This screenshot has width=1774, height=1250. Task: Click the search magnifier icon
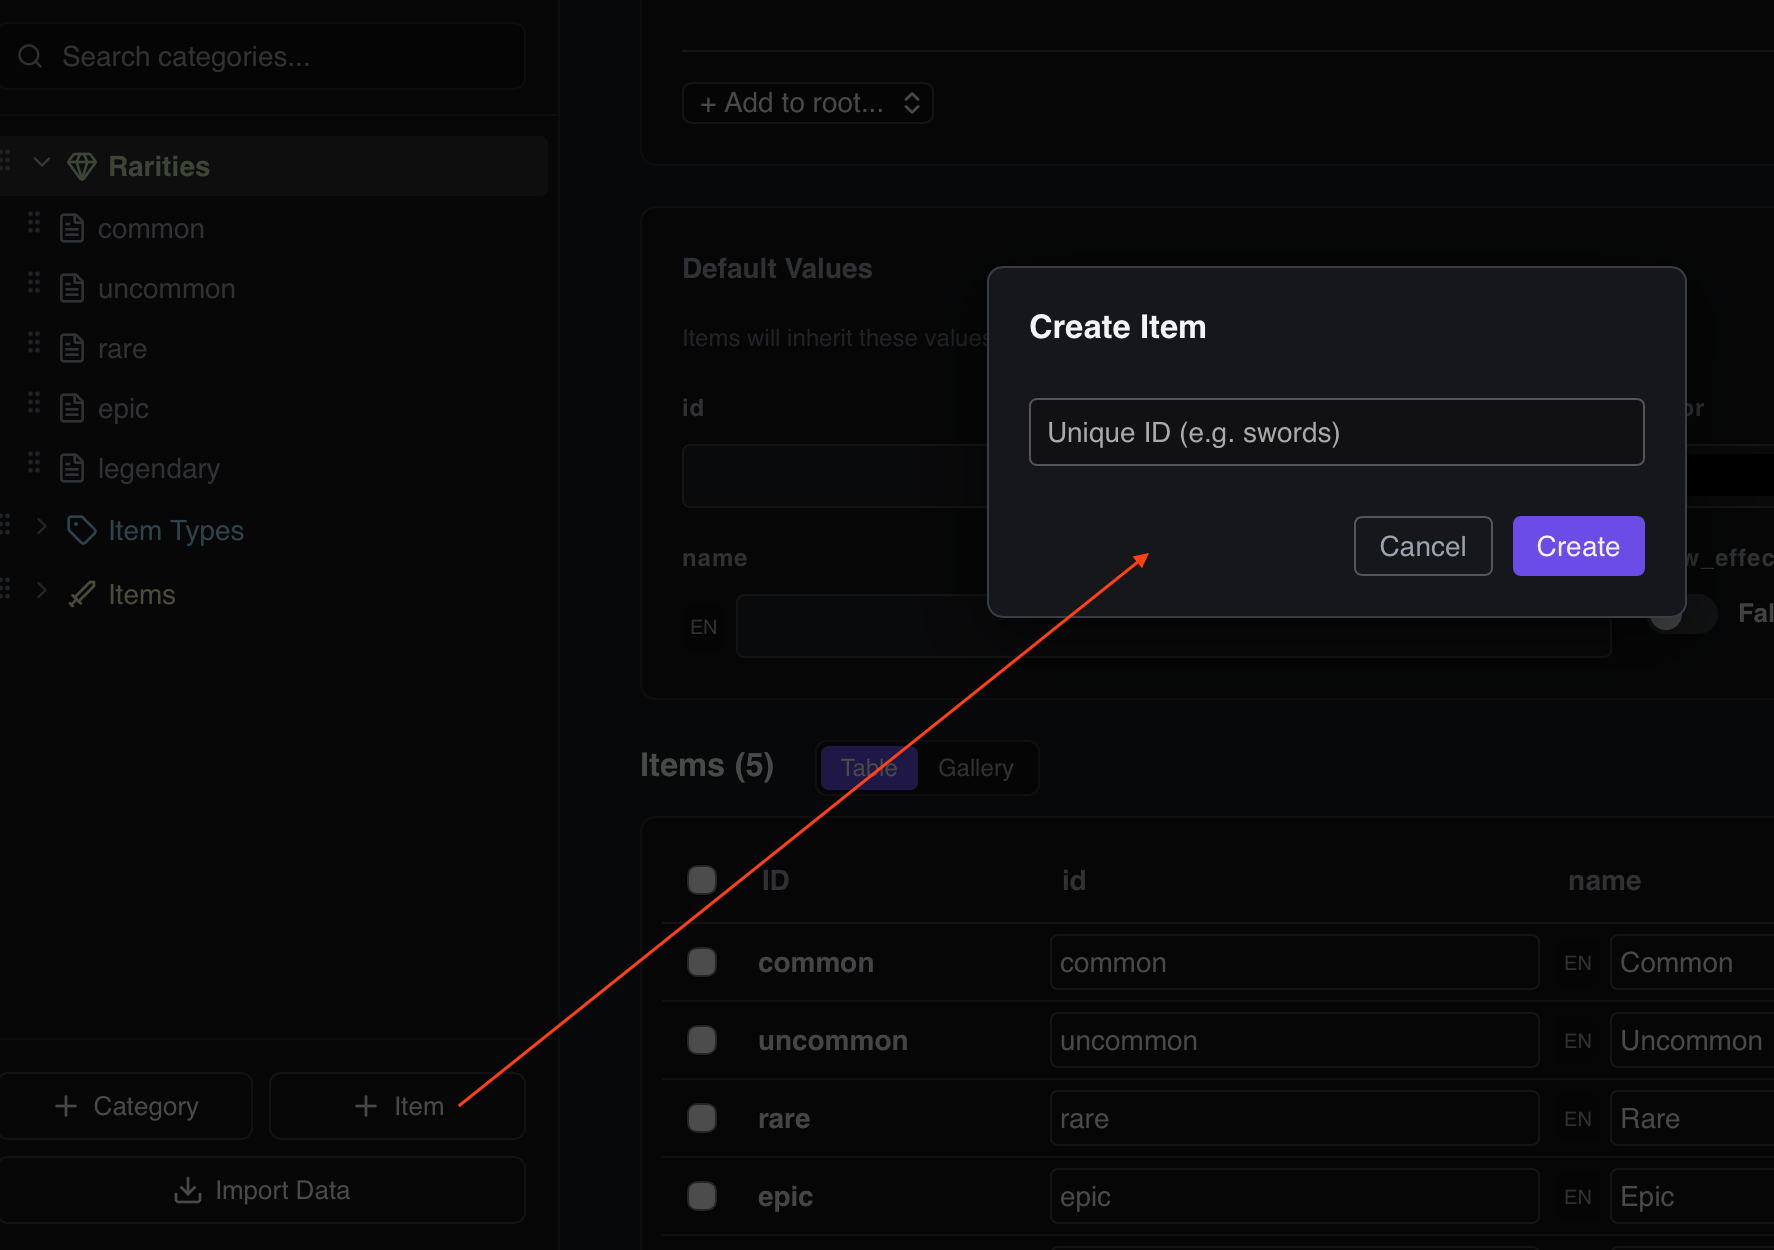[x=30, y=56]
